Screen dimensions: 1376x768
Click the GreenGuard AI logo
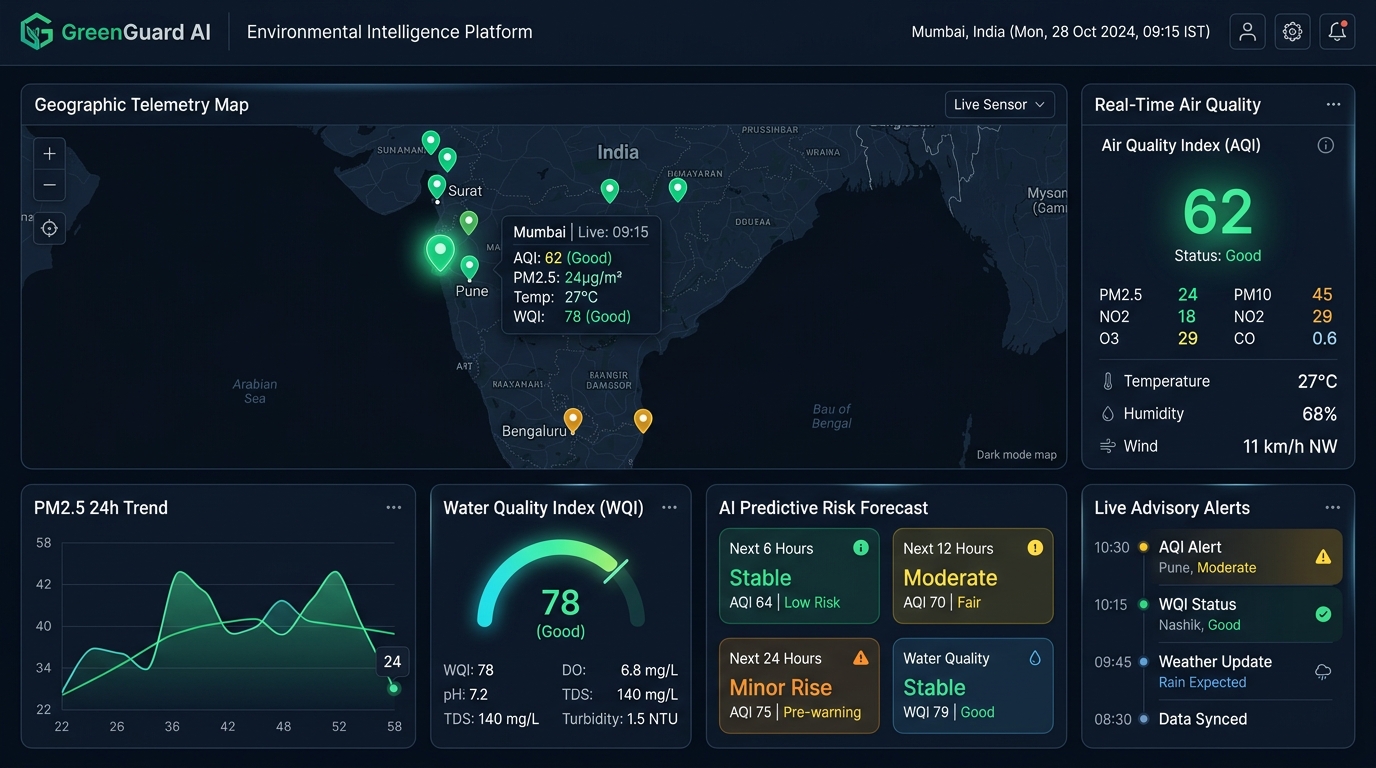point(116,32)
